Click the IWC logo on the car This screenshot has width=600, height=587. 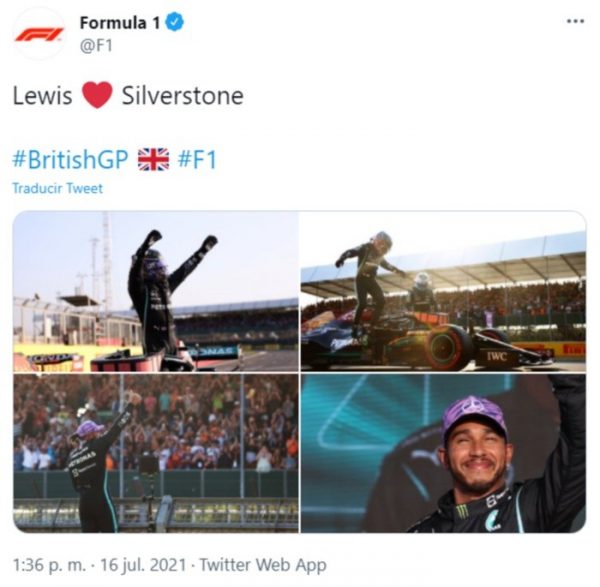tap(499, 354)
